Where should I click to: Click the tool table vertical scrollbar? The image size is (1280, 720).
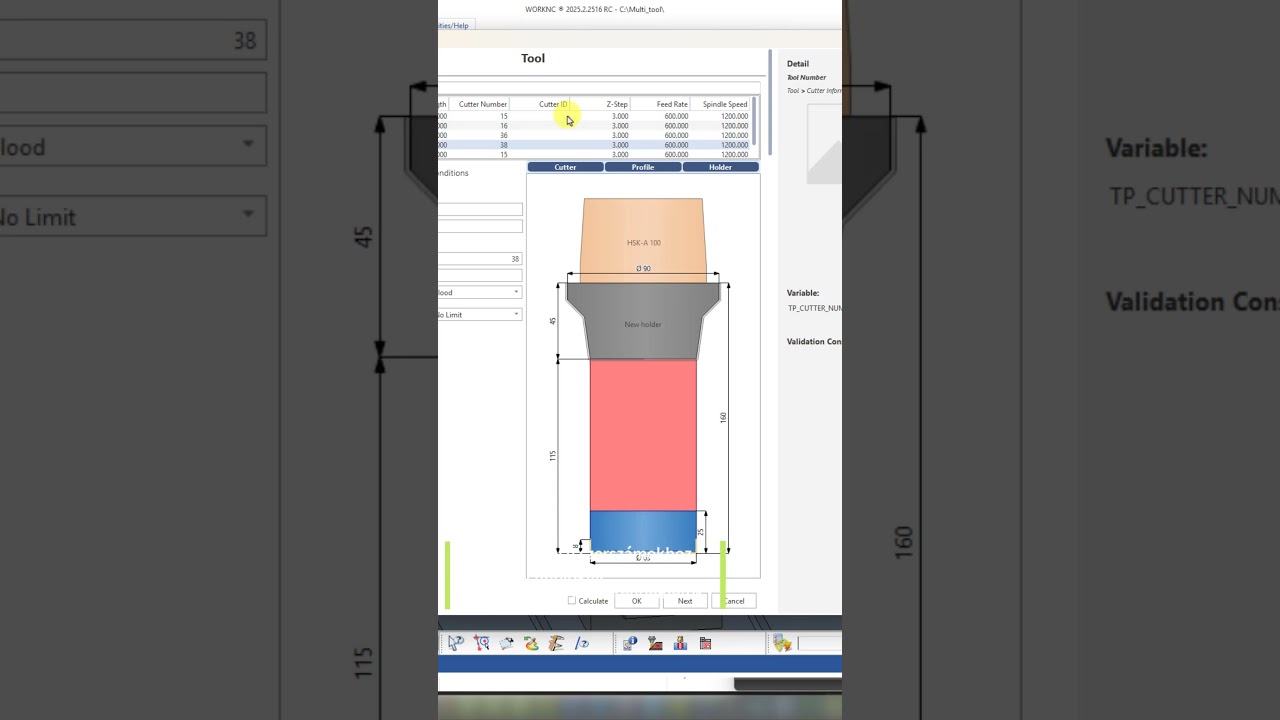click(x=754, y=122)
